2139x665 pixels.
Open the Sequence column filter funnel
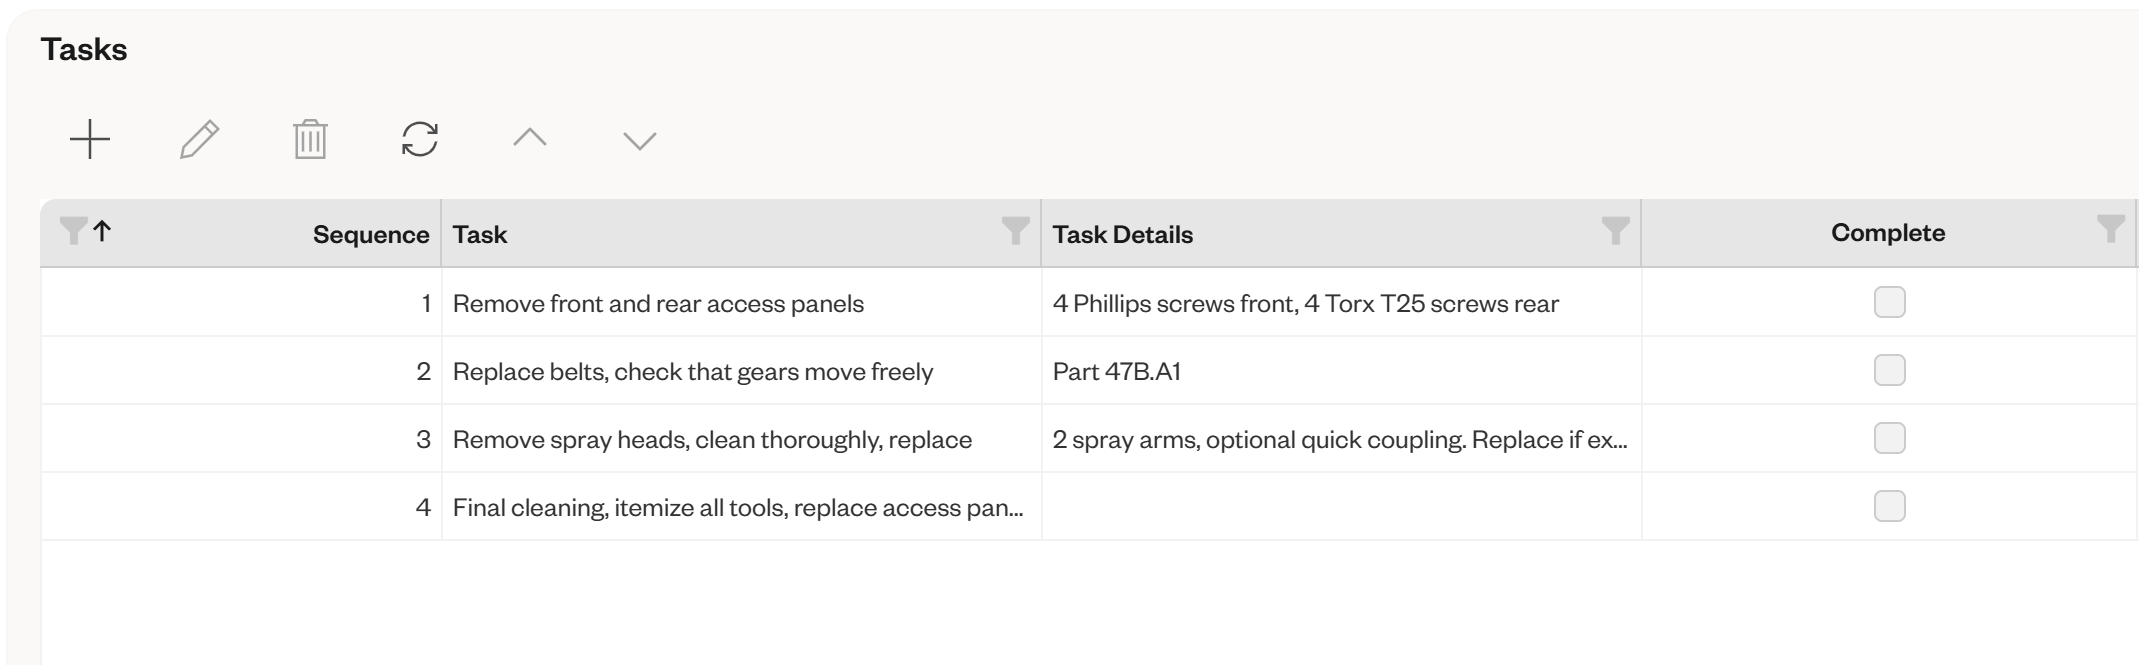coord(73,230)
